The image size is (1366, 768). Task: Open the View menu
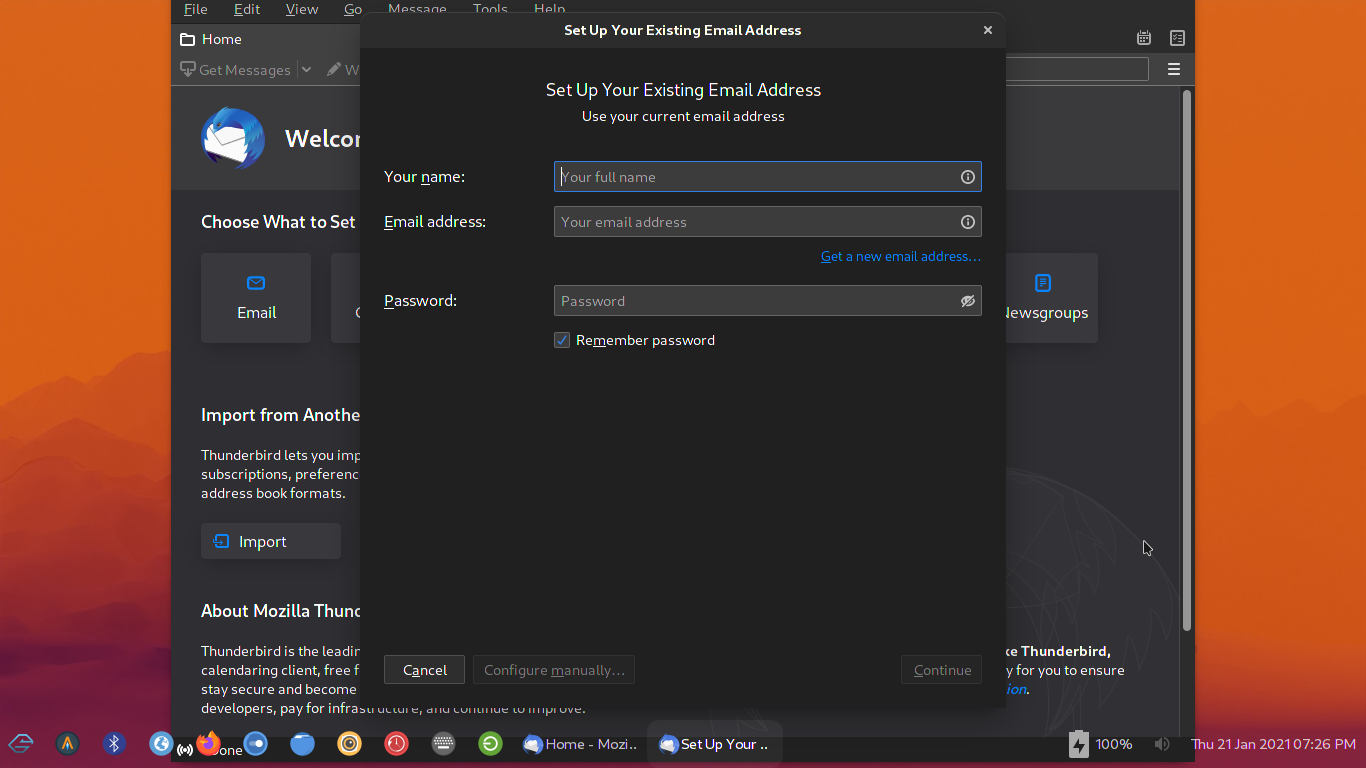point(302,9)
